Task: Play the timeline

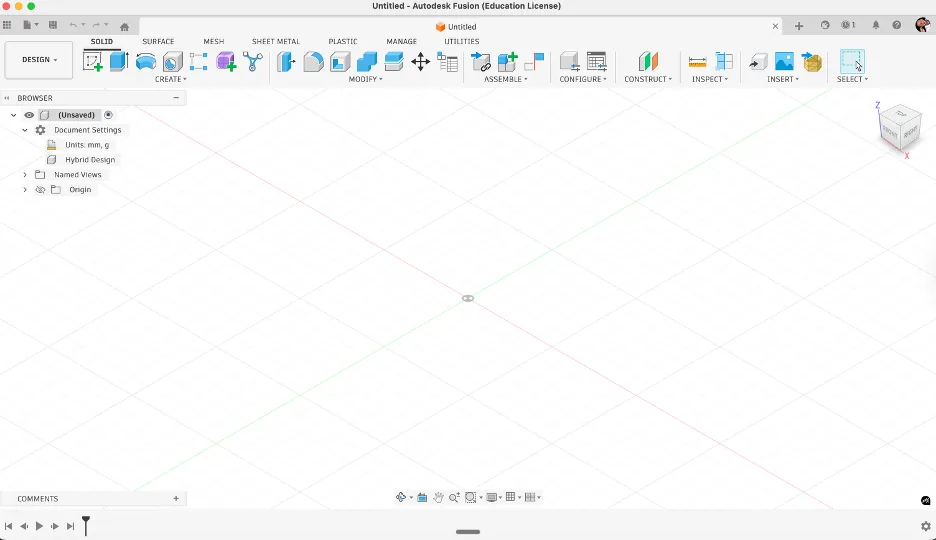Action: coord(39,526)
